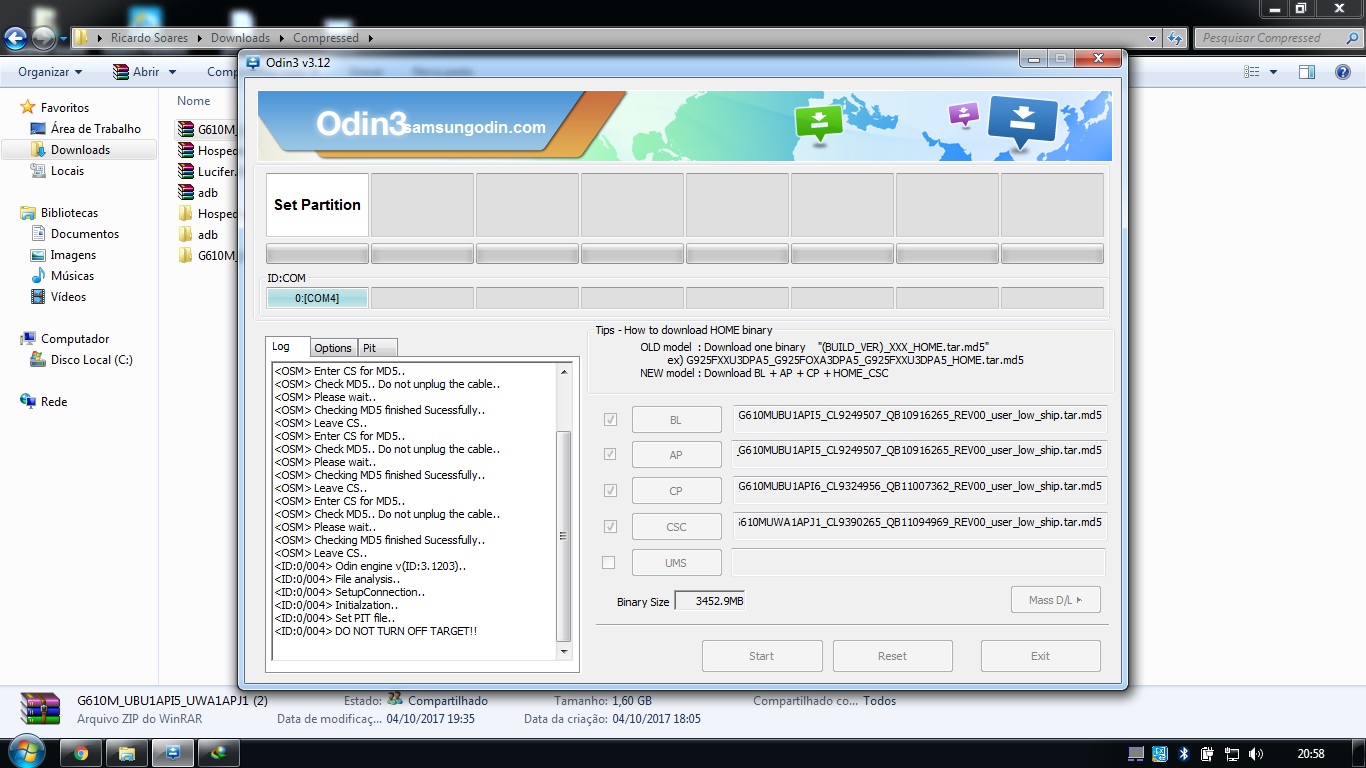The image size is (1366, 768).
Task: Select Downloads in the Favoritos list
Action: click(79, 149)
